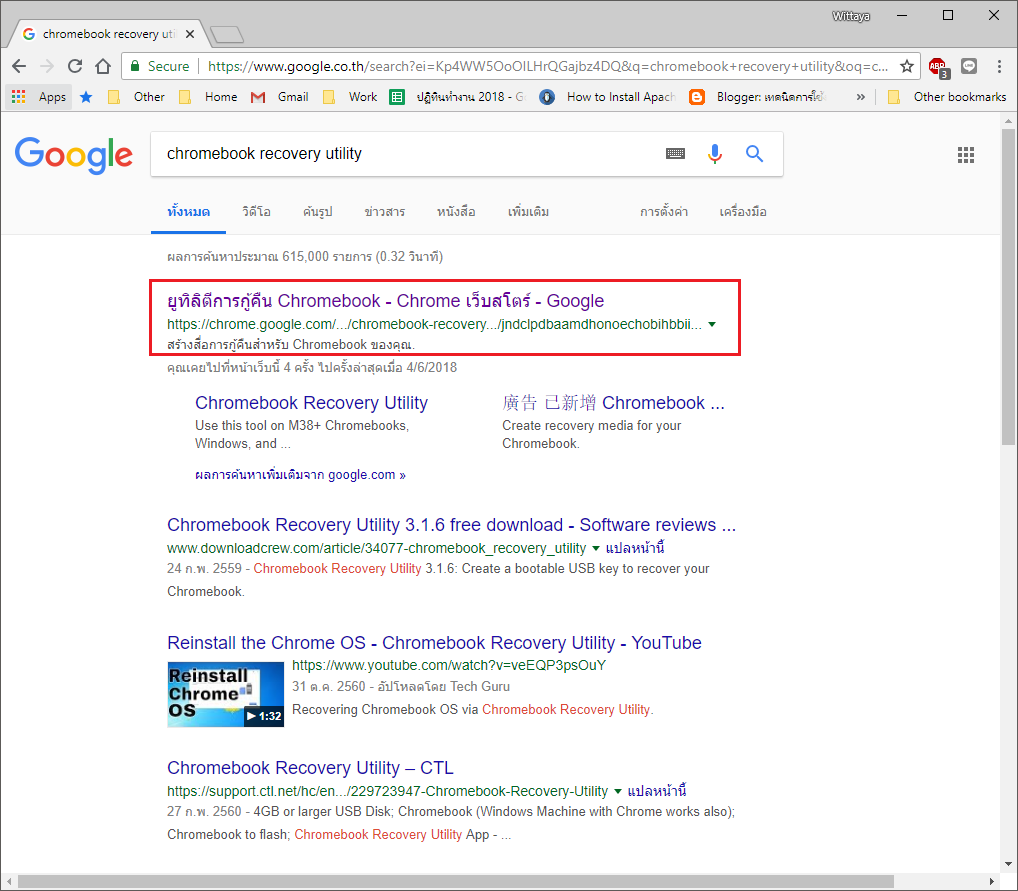The image size is (1018, 891).
Task: Switch to the 'ค้นรูป' images tab
Action: (x=317, y=212)
